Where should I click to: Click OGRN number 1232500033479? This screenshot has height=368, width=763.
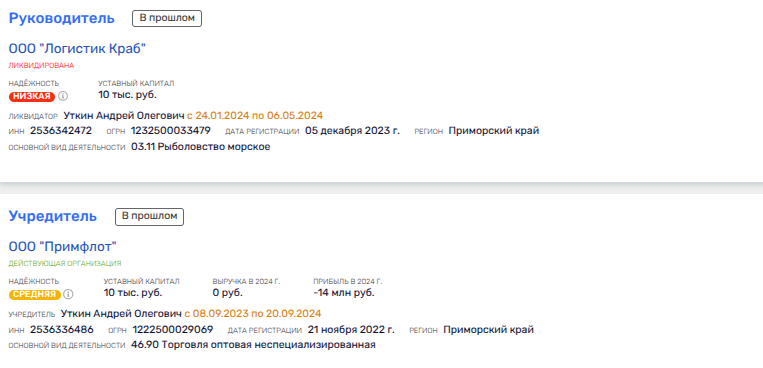click(x=170, y=131)
